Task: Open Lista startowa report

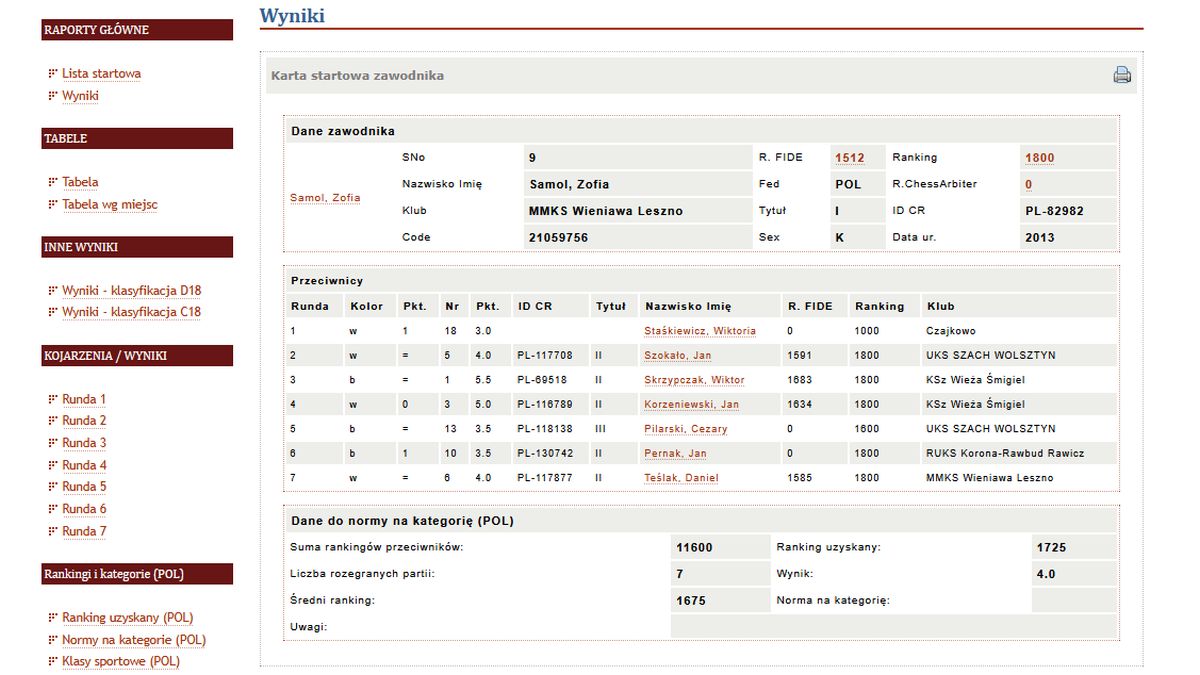Action: [101, 74]
